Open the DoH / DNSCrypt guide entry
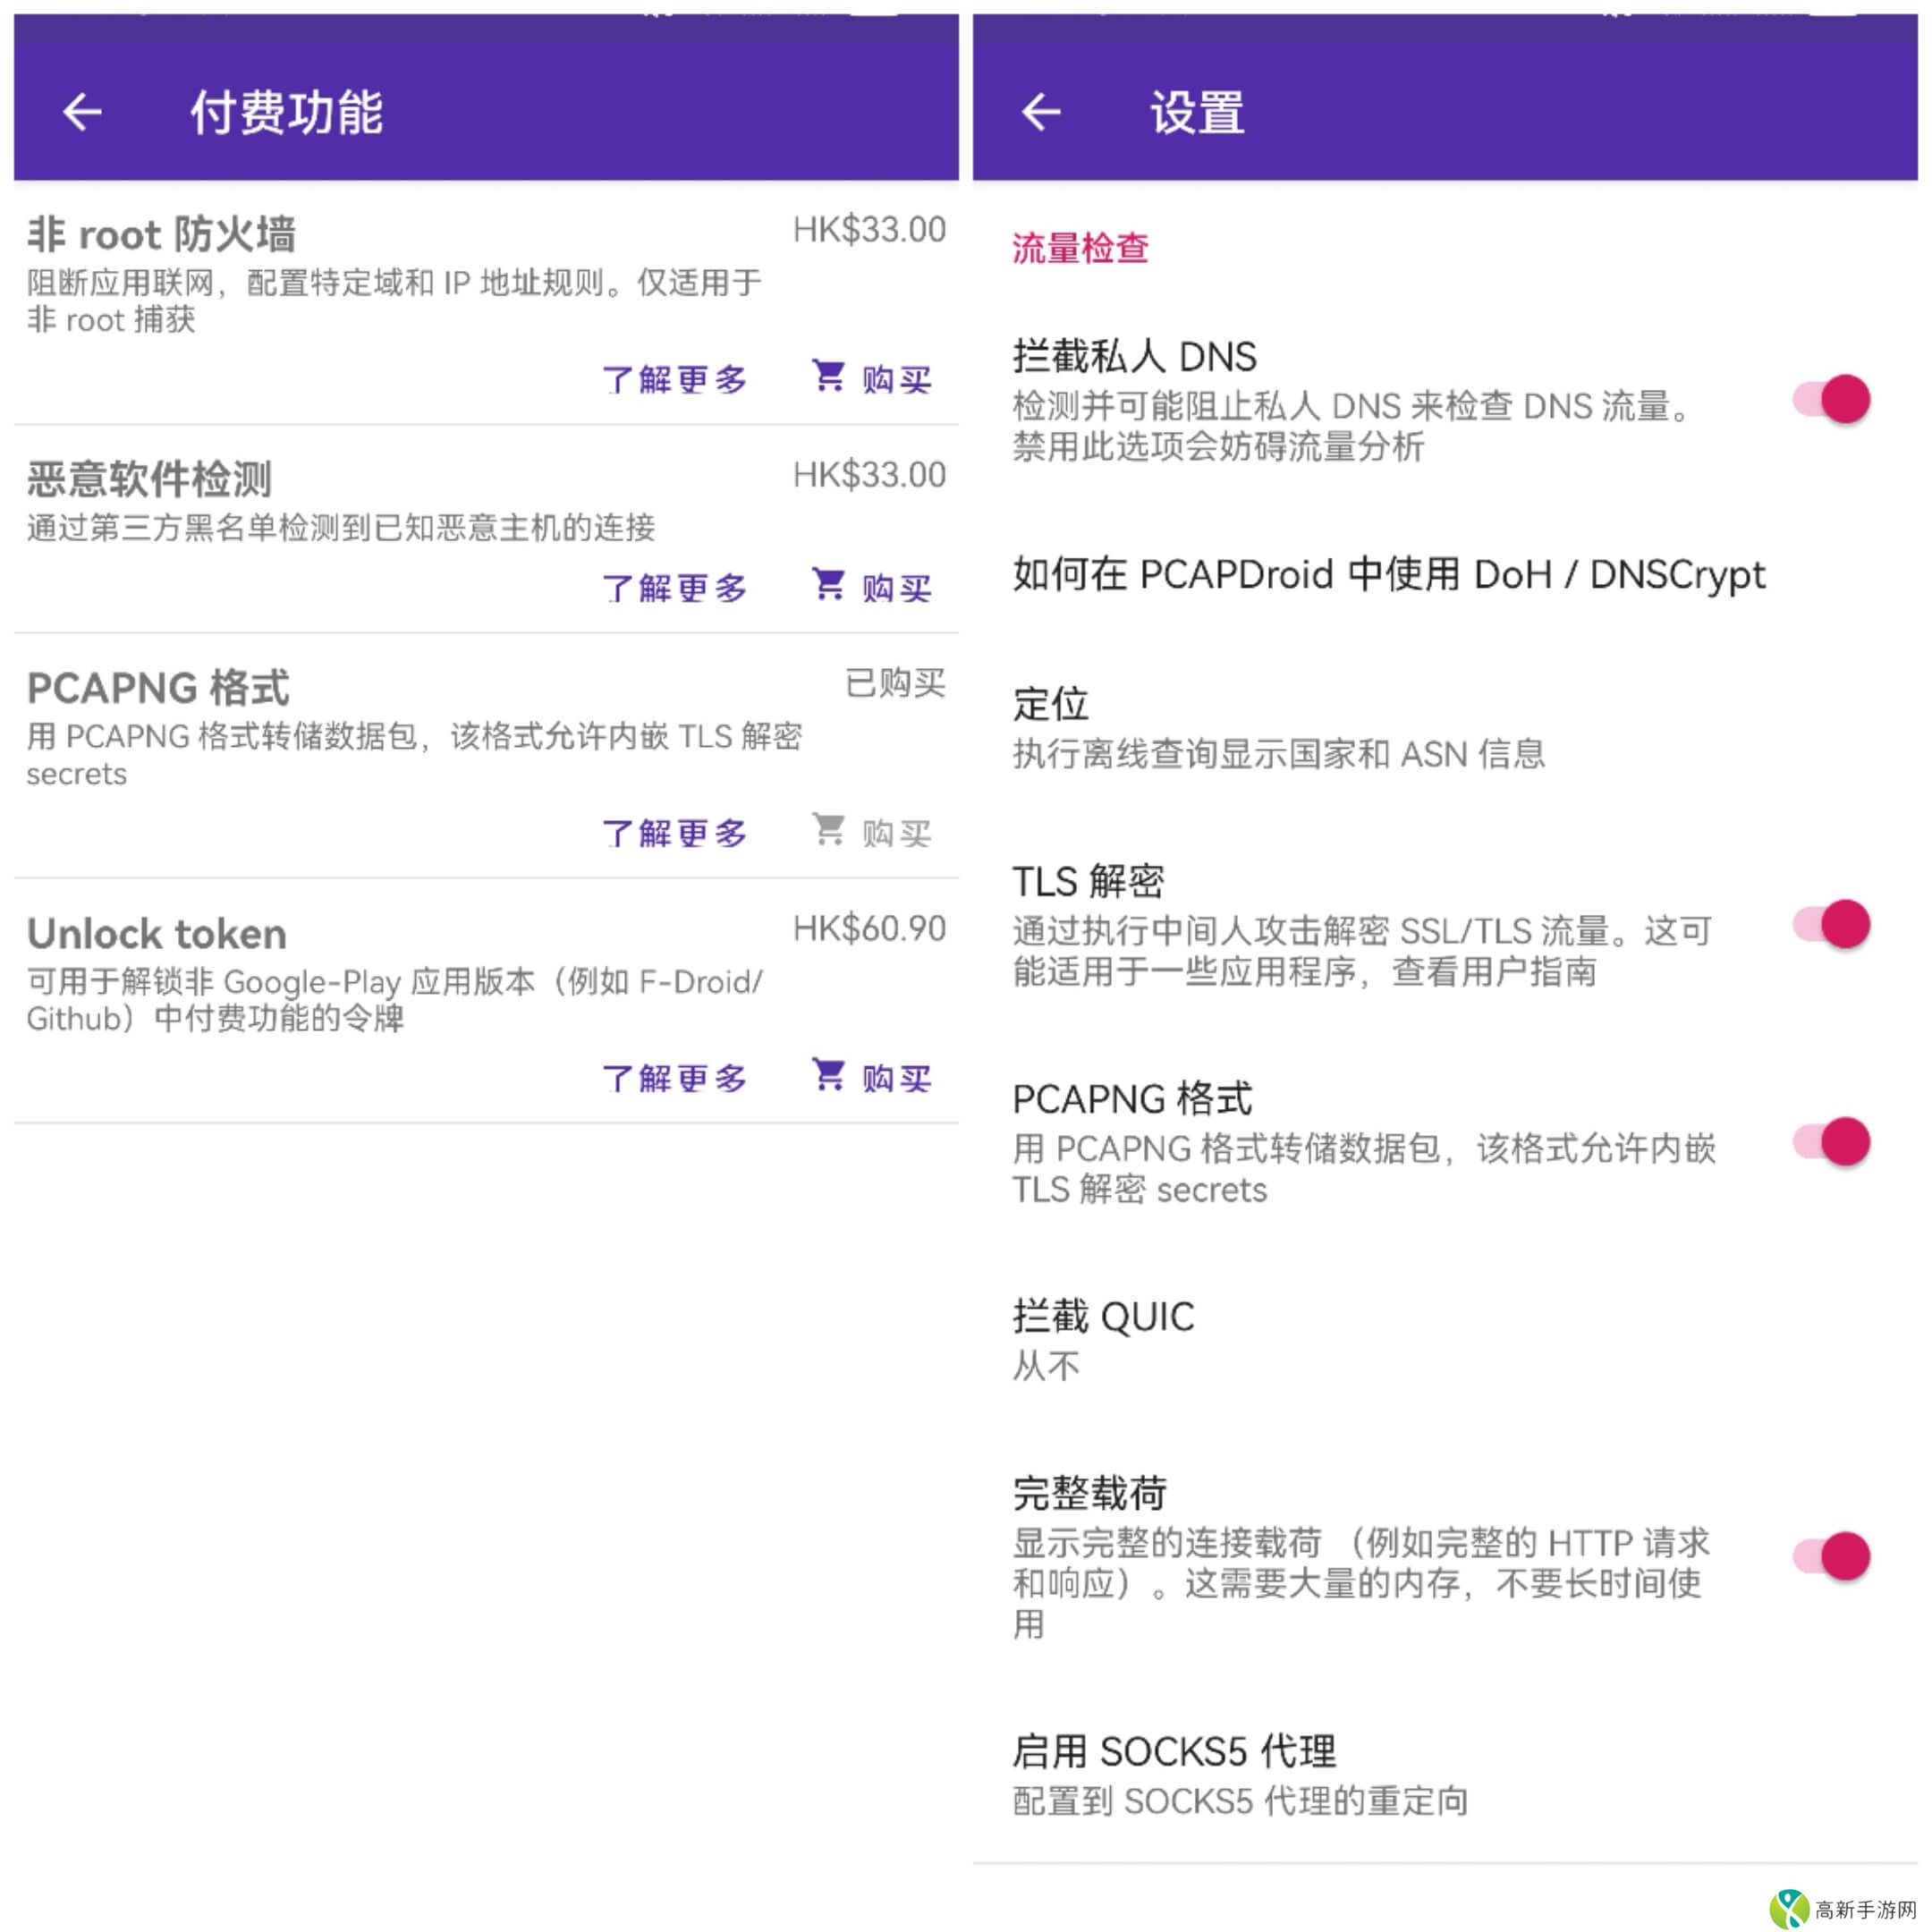Screen dimensions: 1932x1932 1389,575
